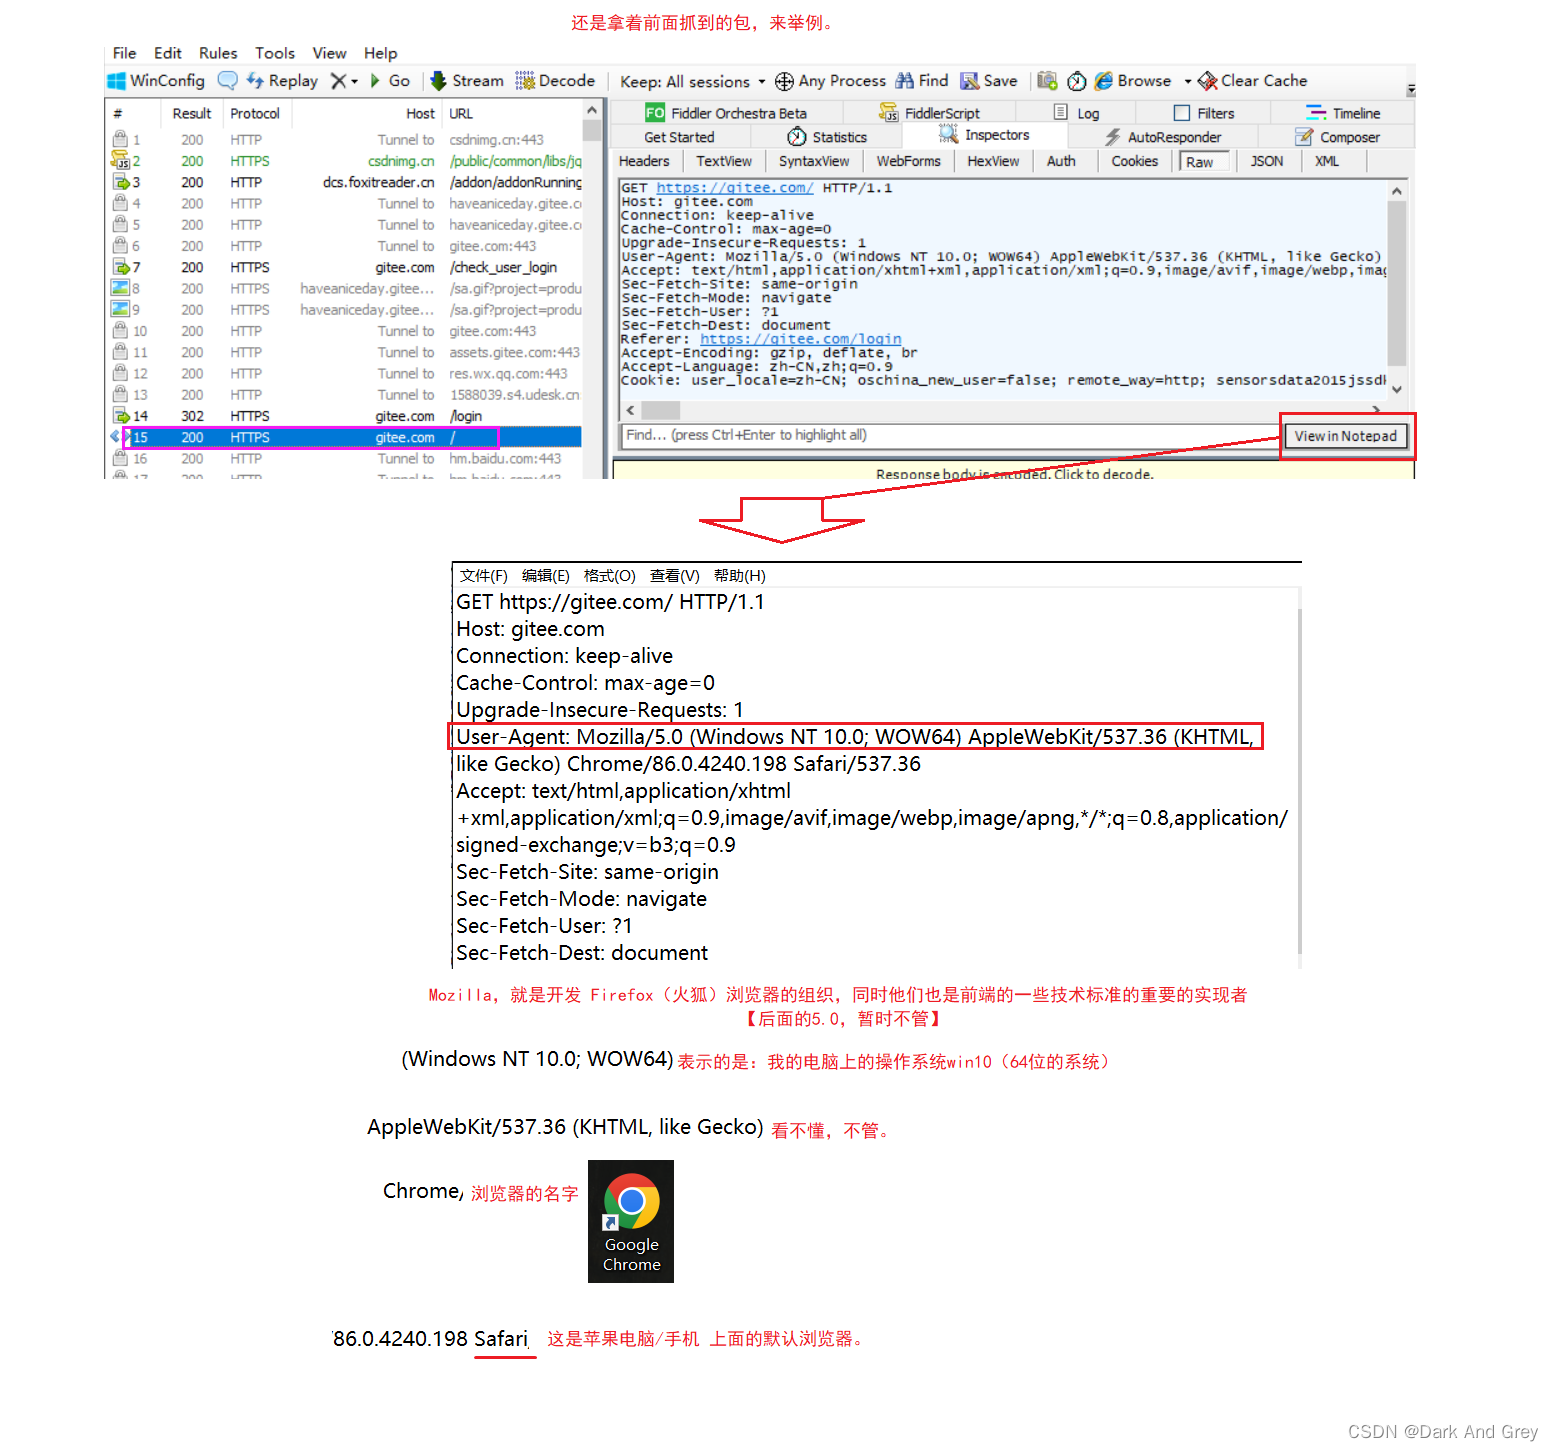The height and width of the screenshot is (1451, 1554).
Task: Switch to the Cookies inspector tab
Action: click(x=1135, y=161)
